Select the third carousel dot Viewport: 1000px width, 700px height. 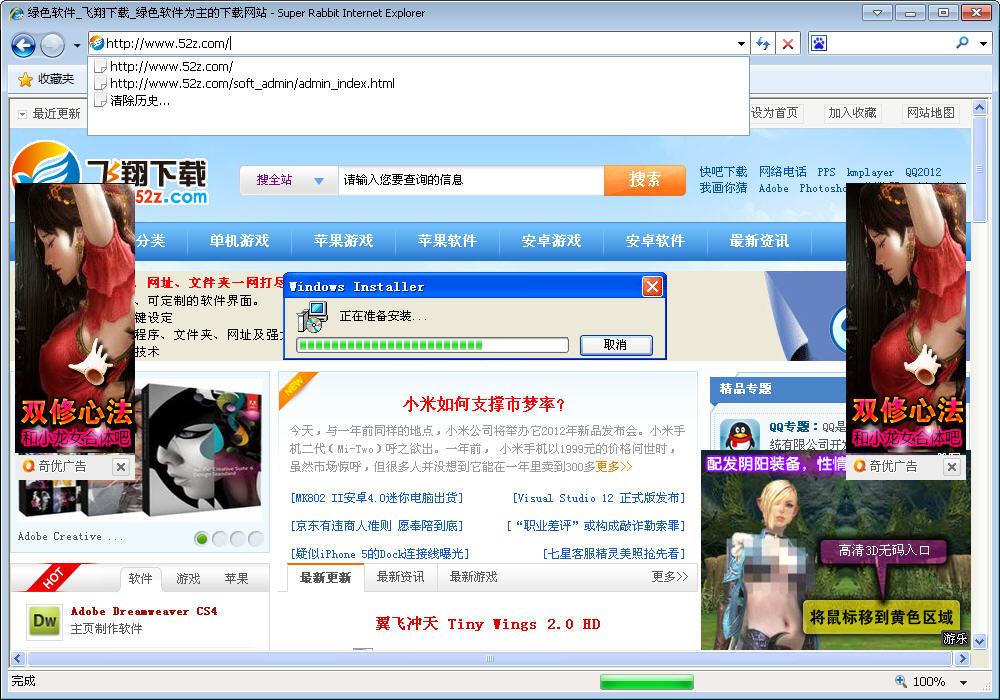[x=237, y=539]
